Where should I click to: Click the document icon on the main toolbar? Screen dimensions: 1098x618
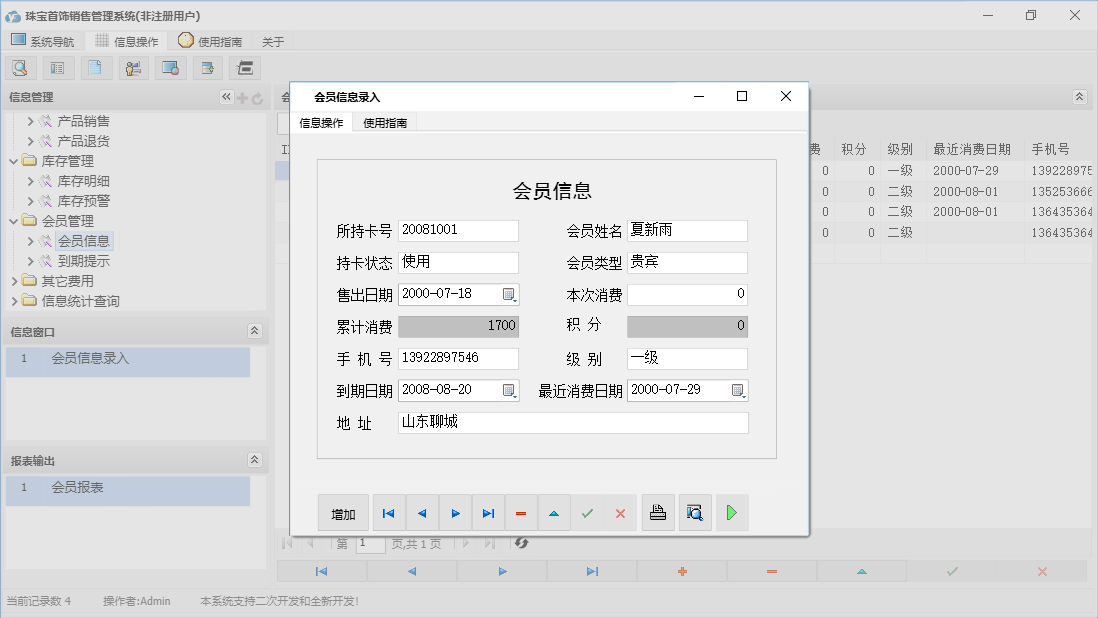tap(95, 67)
